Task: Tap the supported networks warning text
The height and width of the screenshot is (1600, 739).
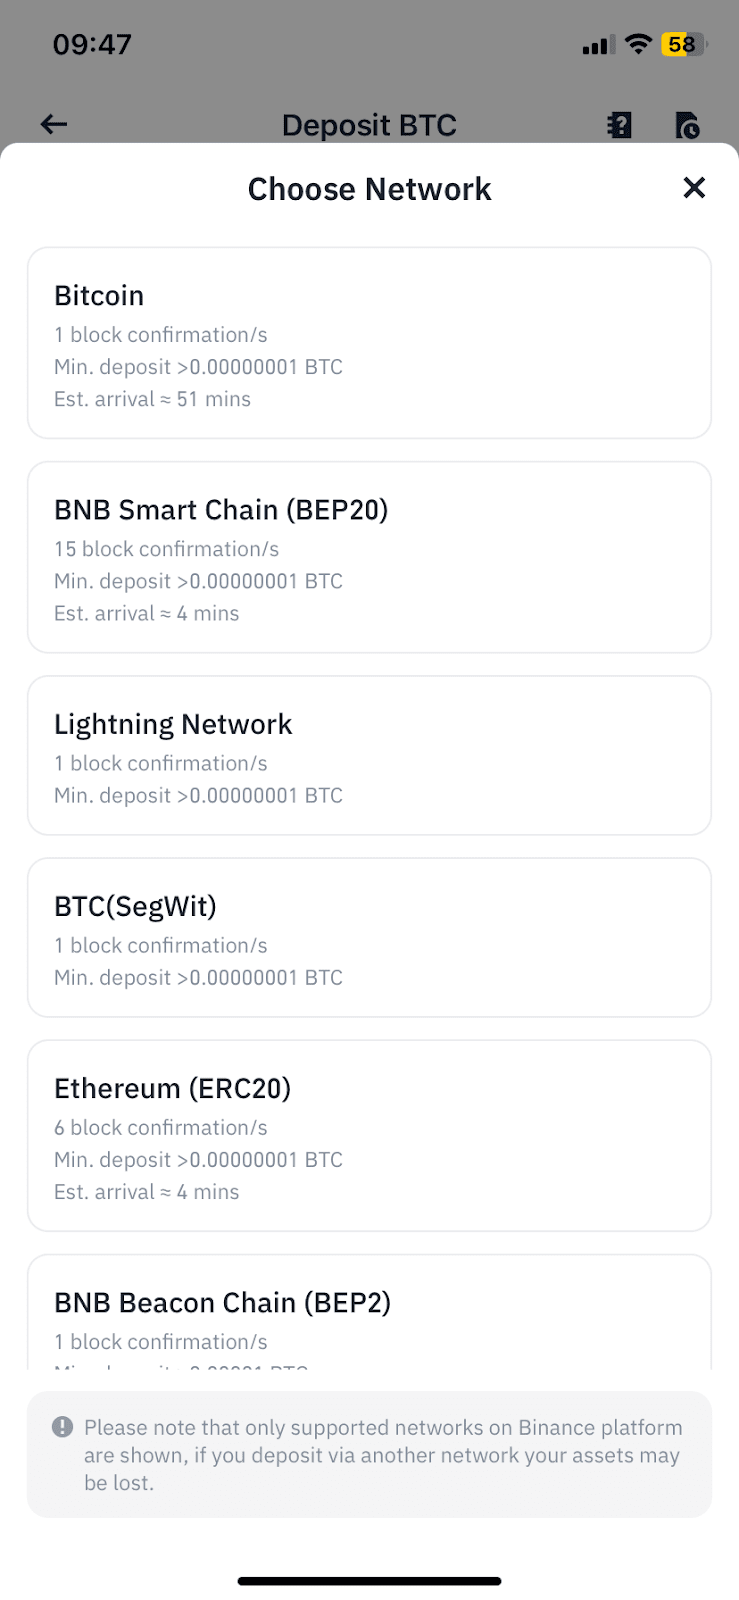Action: [383, 1455]
